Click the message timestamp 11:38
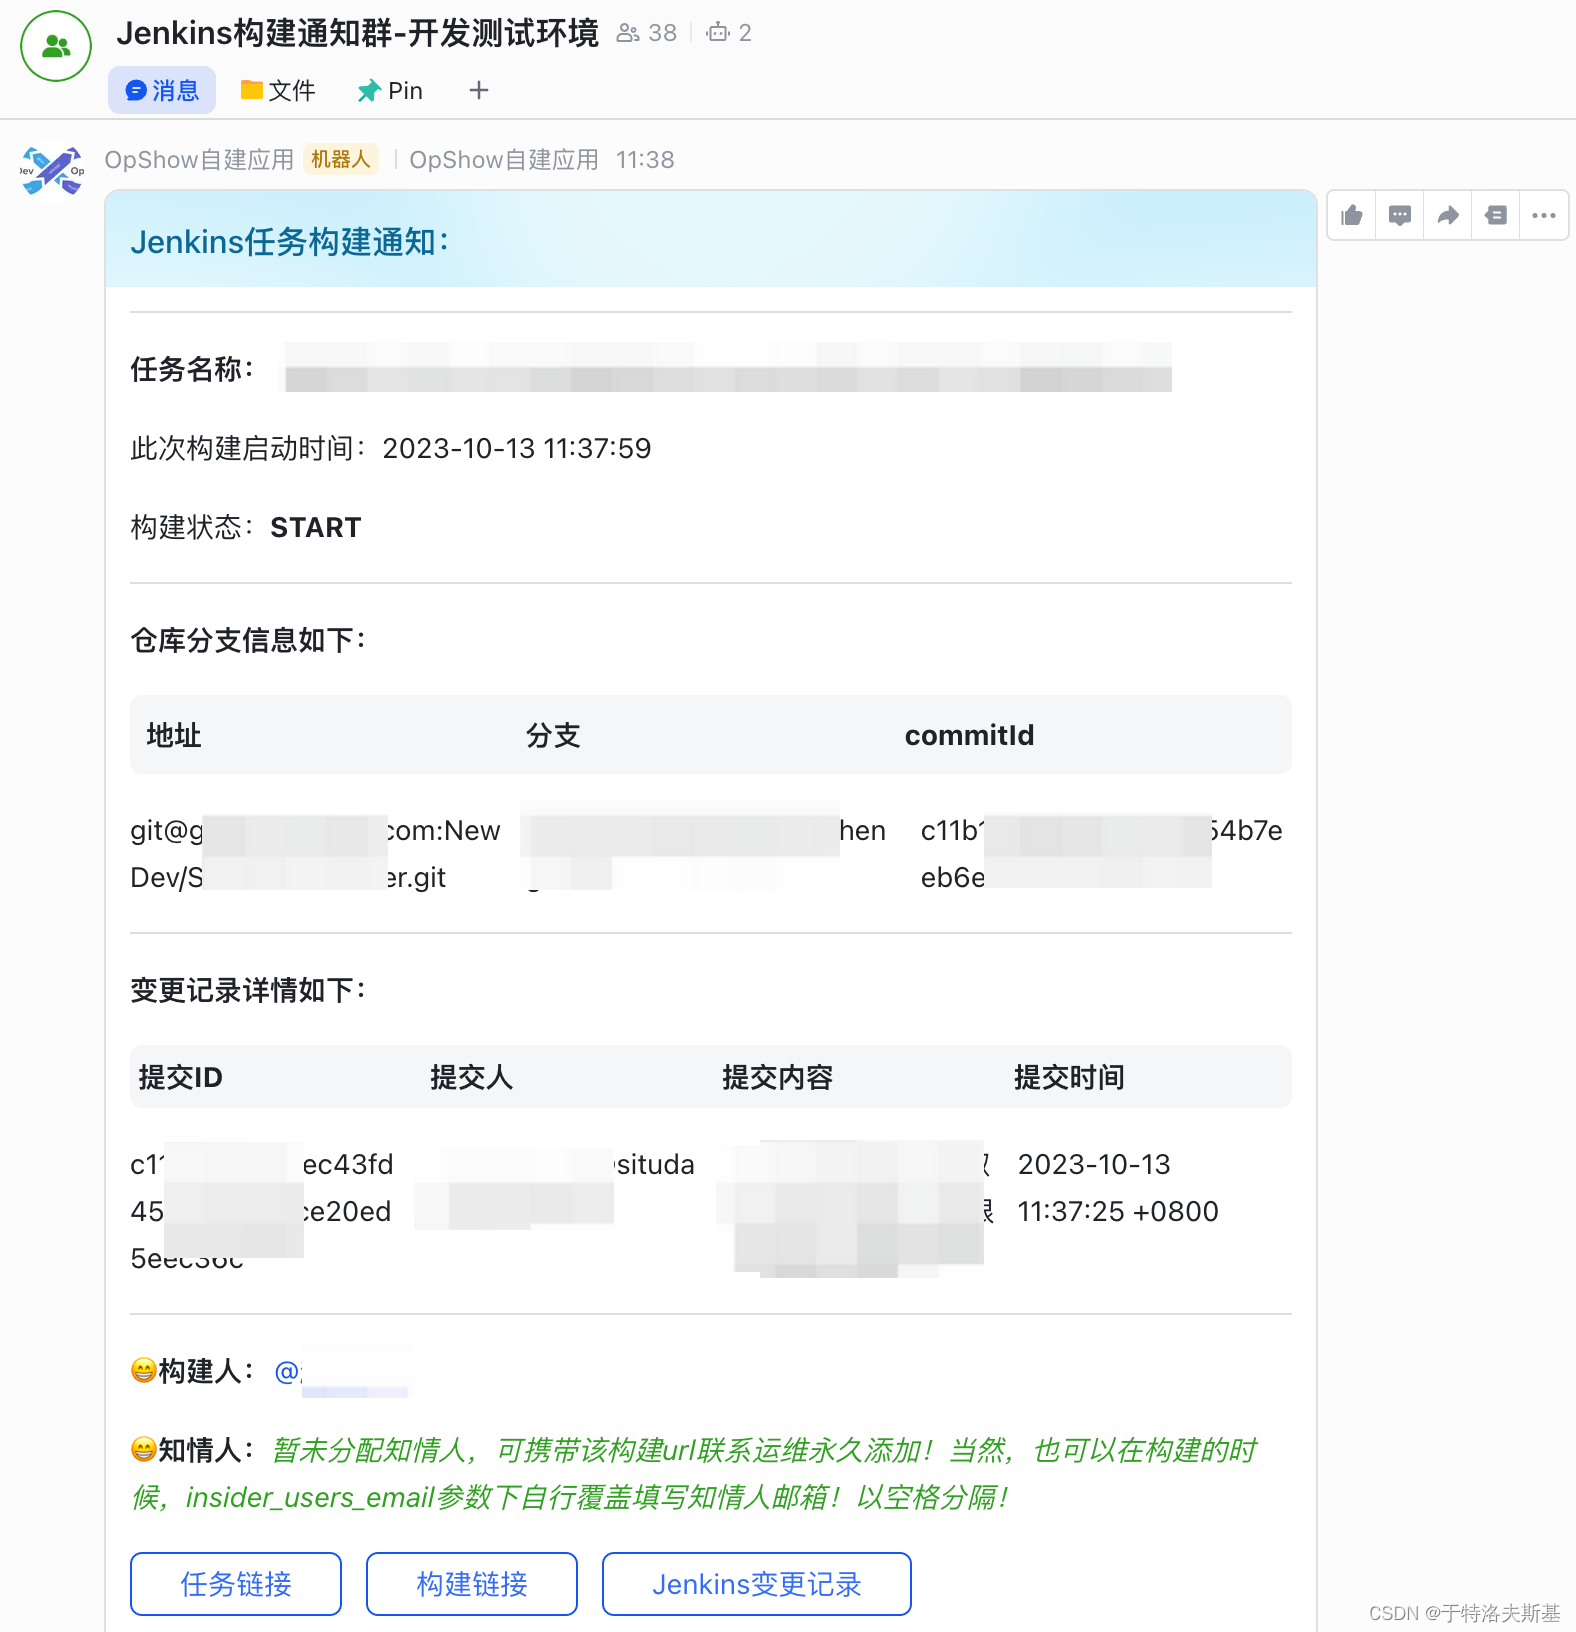The image size is (1576, 1632). pyautogui.click(x=645, y=160)
